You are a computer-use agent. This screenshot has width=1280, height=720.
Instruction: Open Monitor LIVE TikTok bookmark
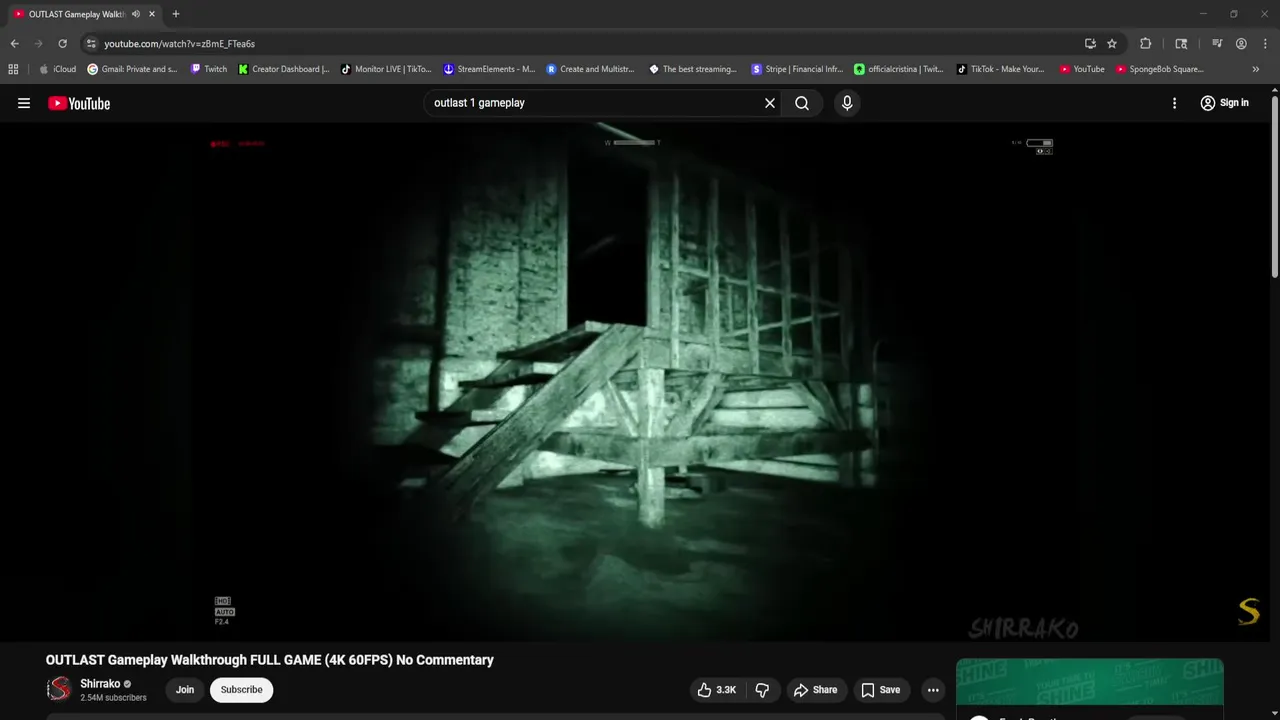point(386,69)
